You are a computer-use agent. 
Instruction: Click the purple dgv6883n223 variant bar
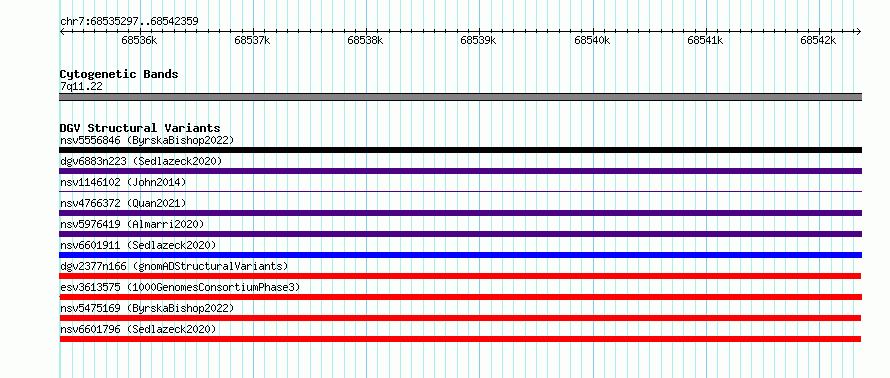click(460, 171)
